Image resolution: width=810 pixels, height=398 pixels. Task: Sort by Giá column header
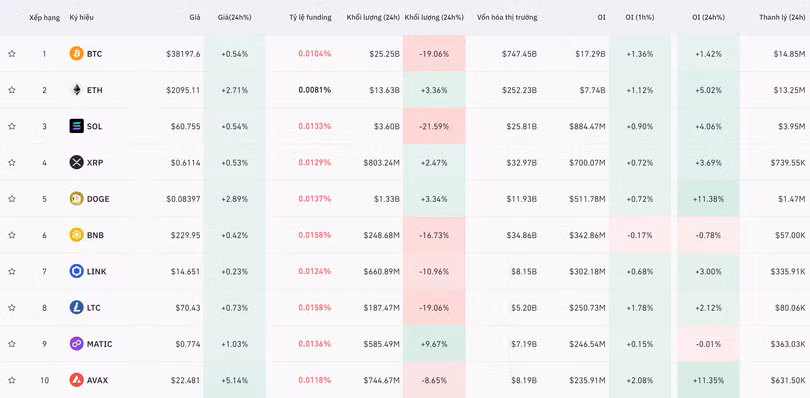[194, 18]
